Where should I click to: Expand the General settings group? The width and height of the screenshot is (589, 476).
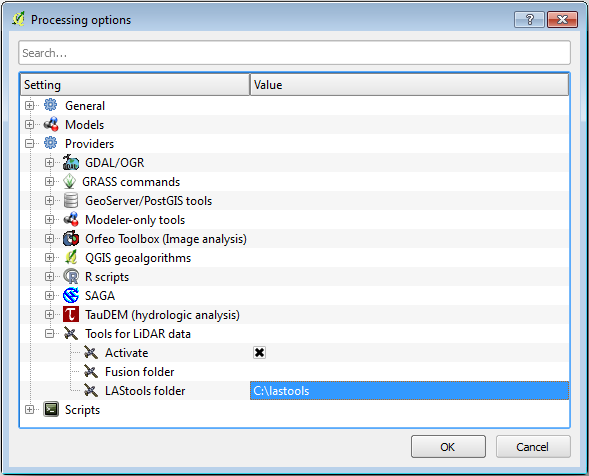click(x=29, y=106)
